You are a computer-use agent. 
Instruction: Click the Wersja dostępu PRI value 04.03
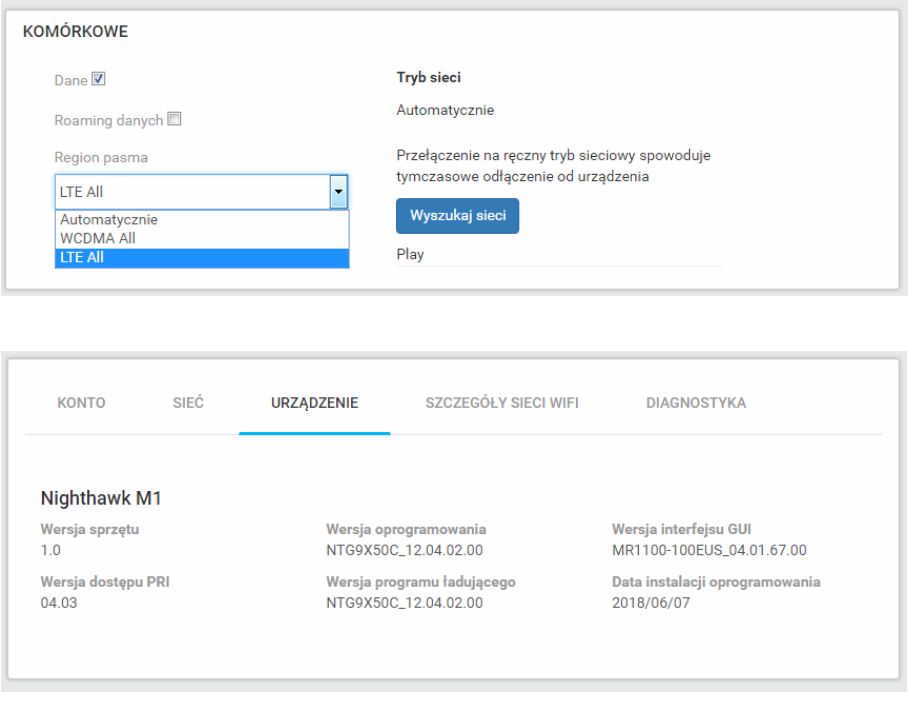[x=56, y=602]
